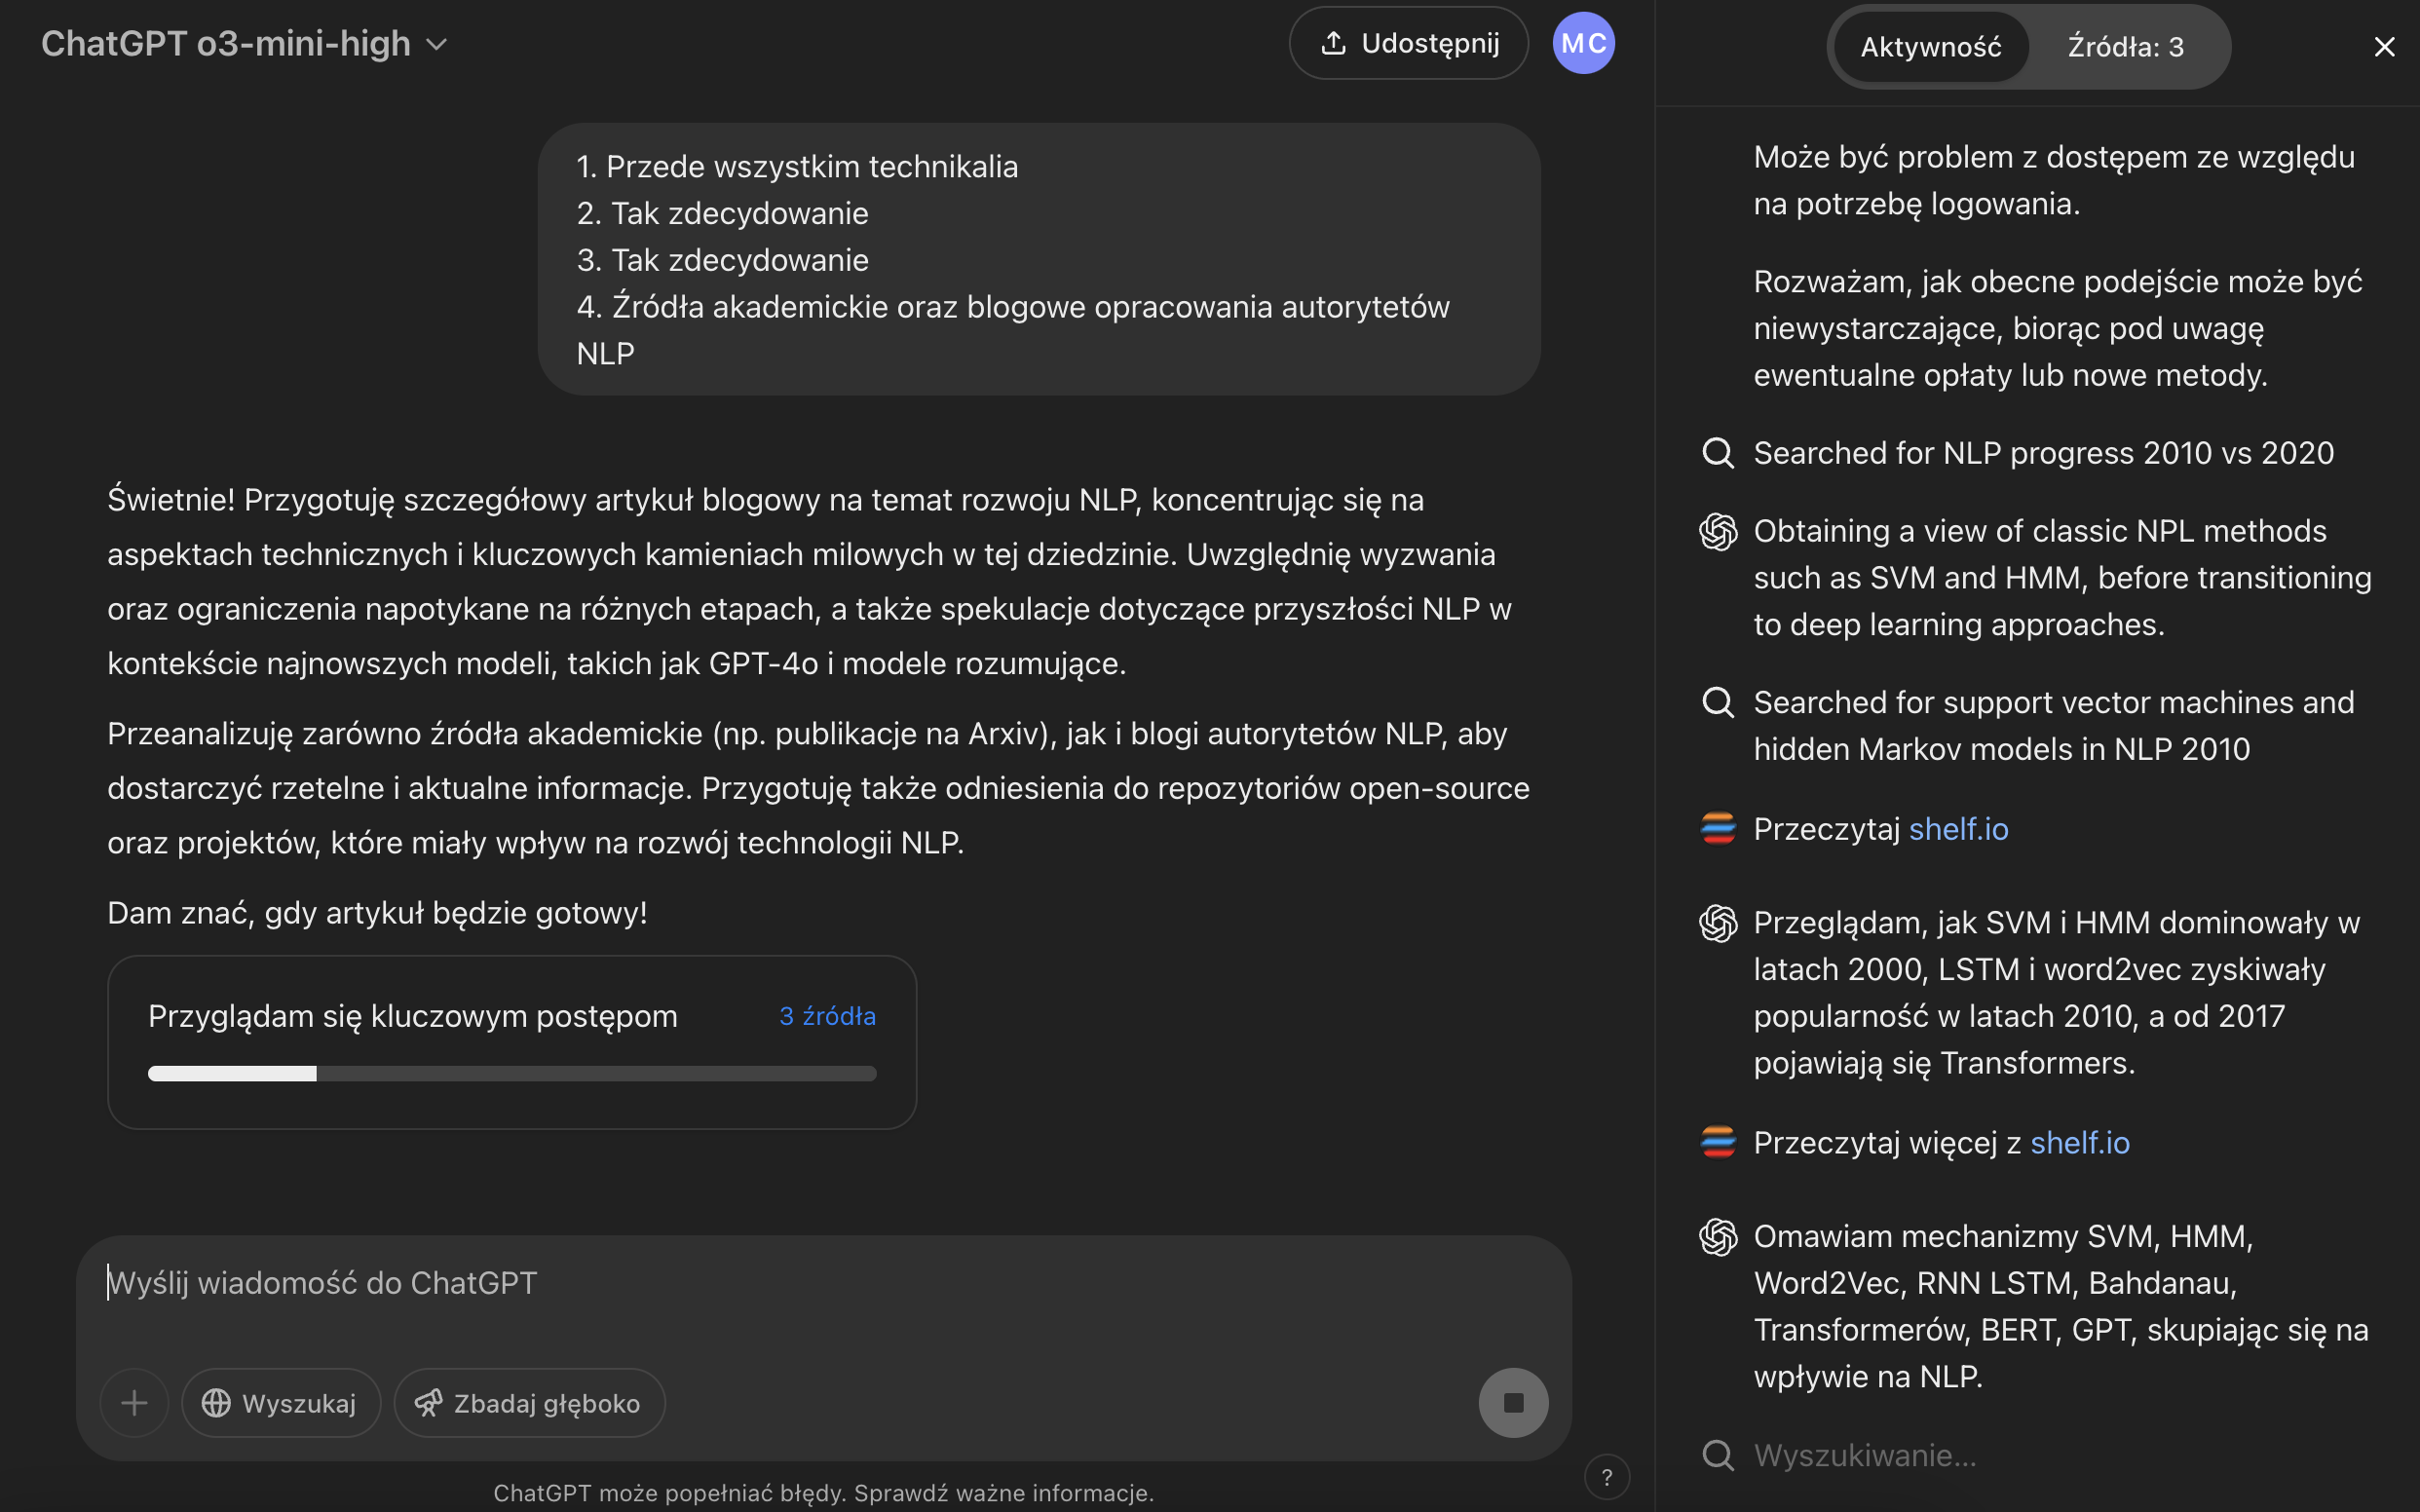Viewport: 2420px width, 1512px height.
Task: Switch to the Aktywność tab
Action: 1930,46
